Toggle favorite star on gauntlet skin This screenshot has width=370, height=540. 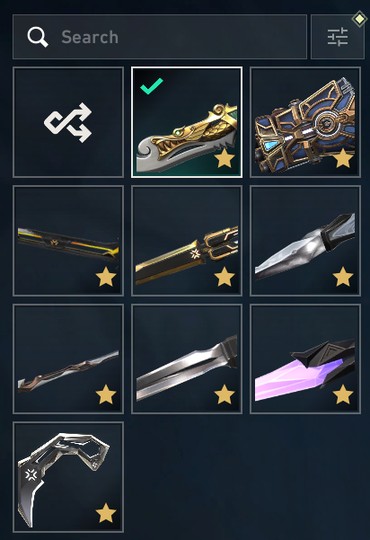click(343, 159)
